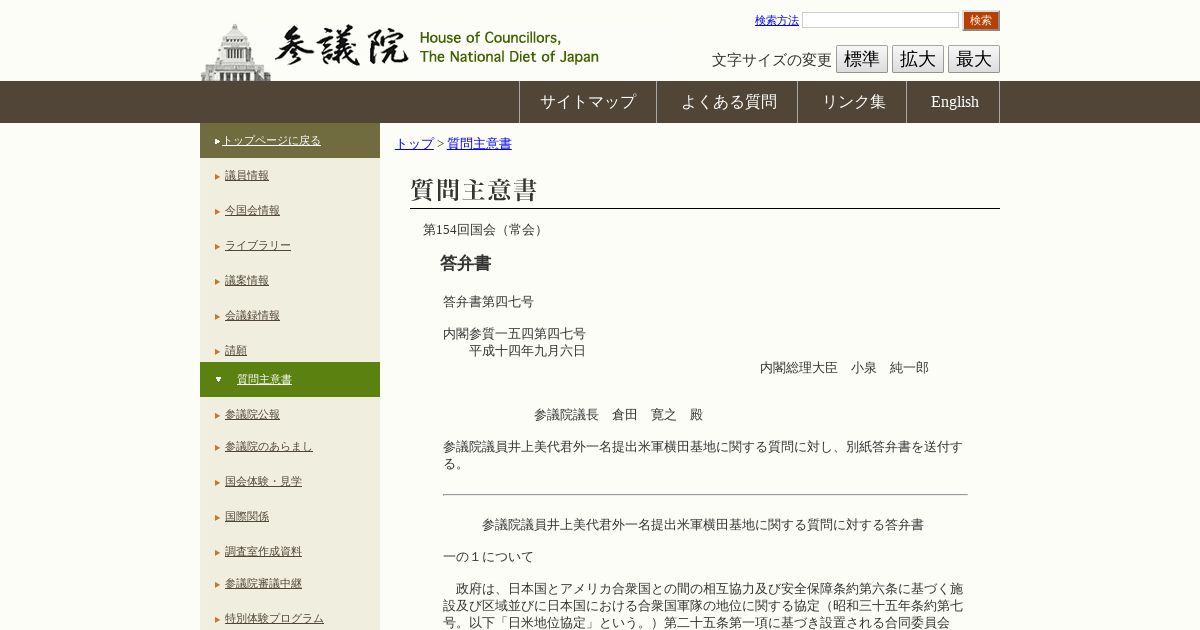Click the 答弁書 subheading
This screenshot has width=1200, height=630.
(466, 263)
